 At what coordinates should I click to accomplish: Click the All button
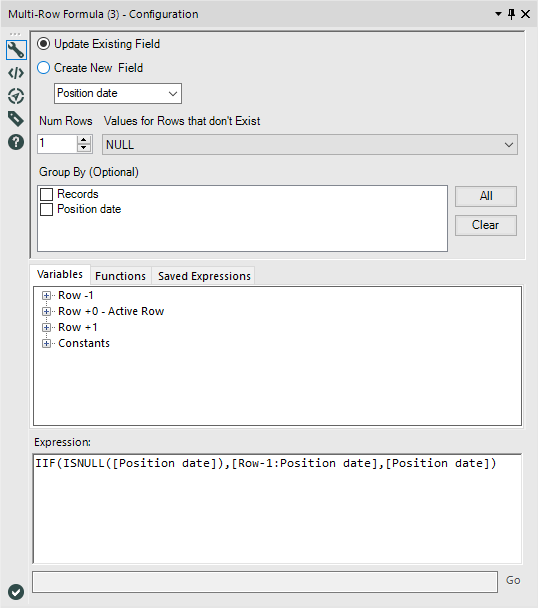tap(486, 196)
